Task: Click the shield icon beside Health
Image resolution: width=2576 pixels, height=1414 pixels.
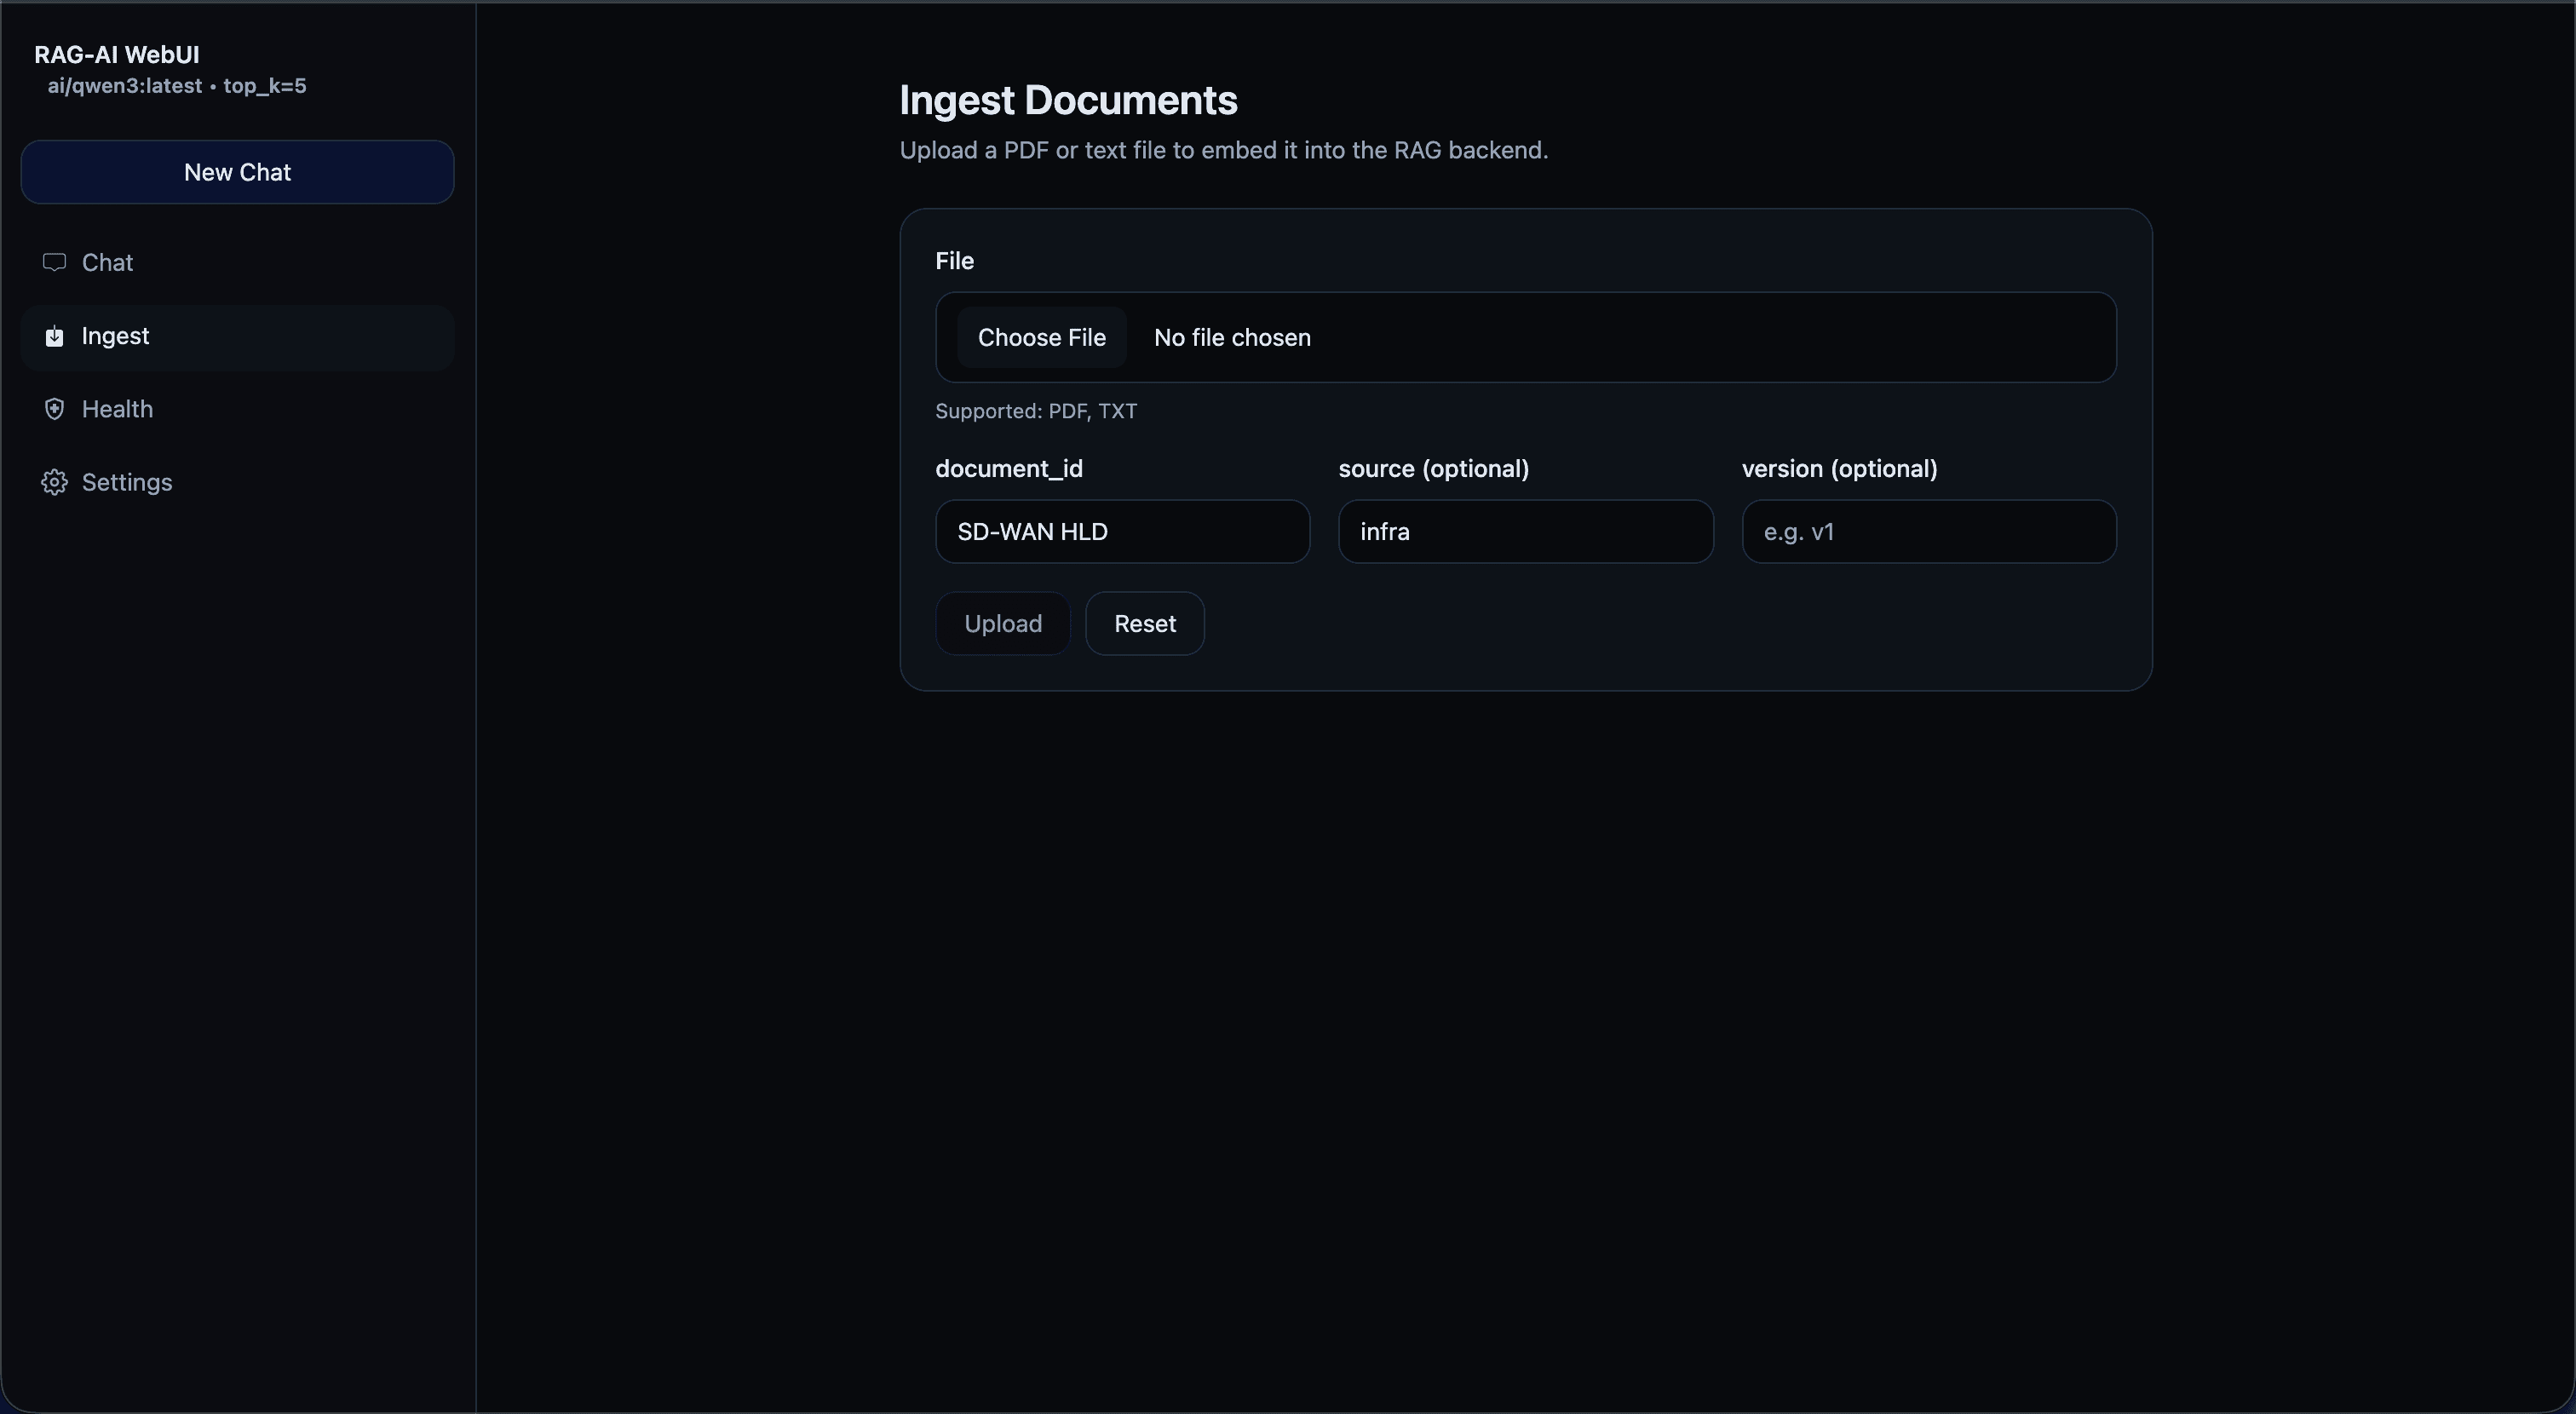Action: pos(55,408)
